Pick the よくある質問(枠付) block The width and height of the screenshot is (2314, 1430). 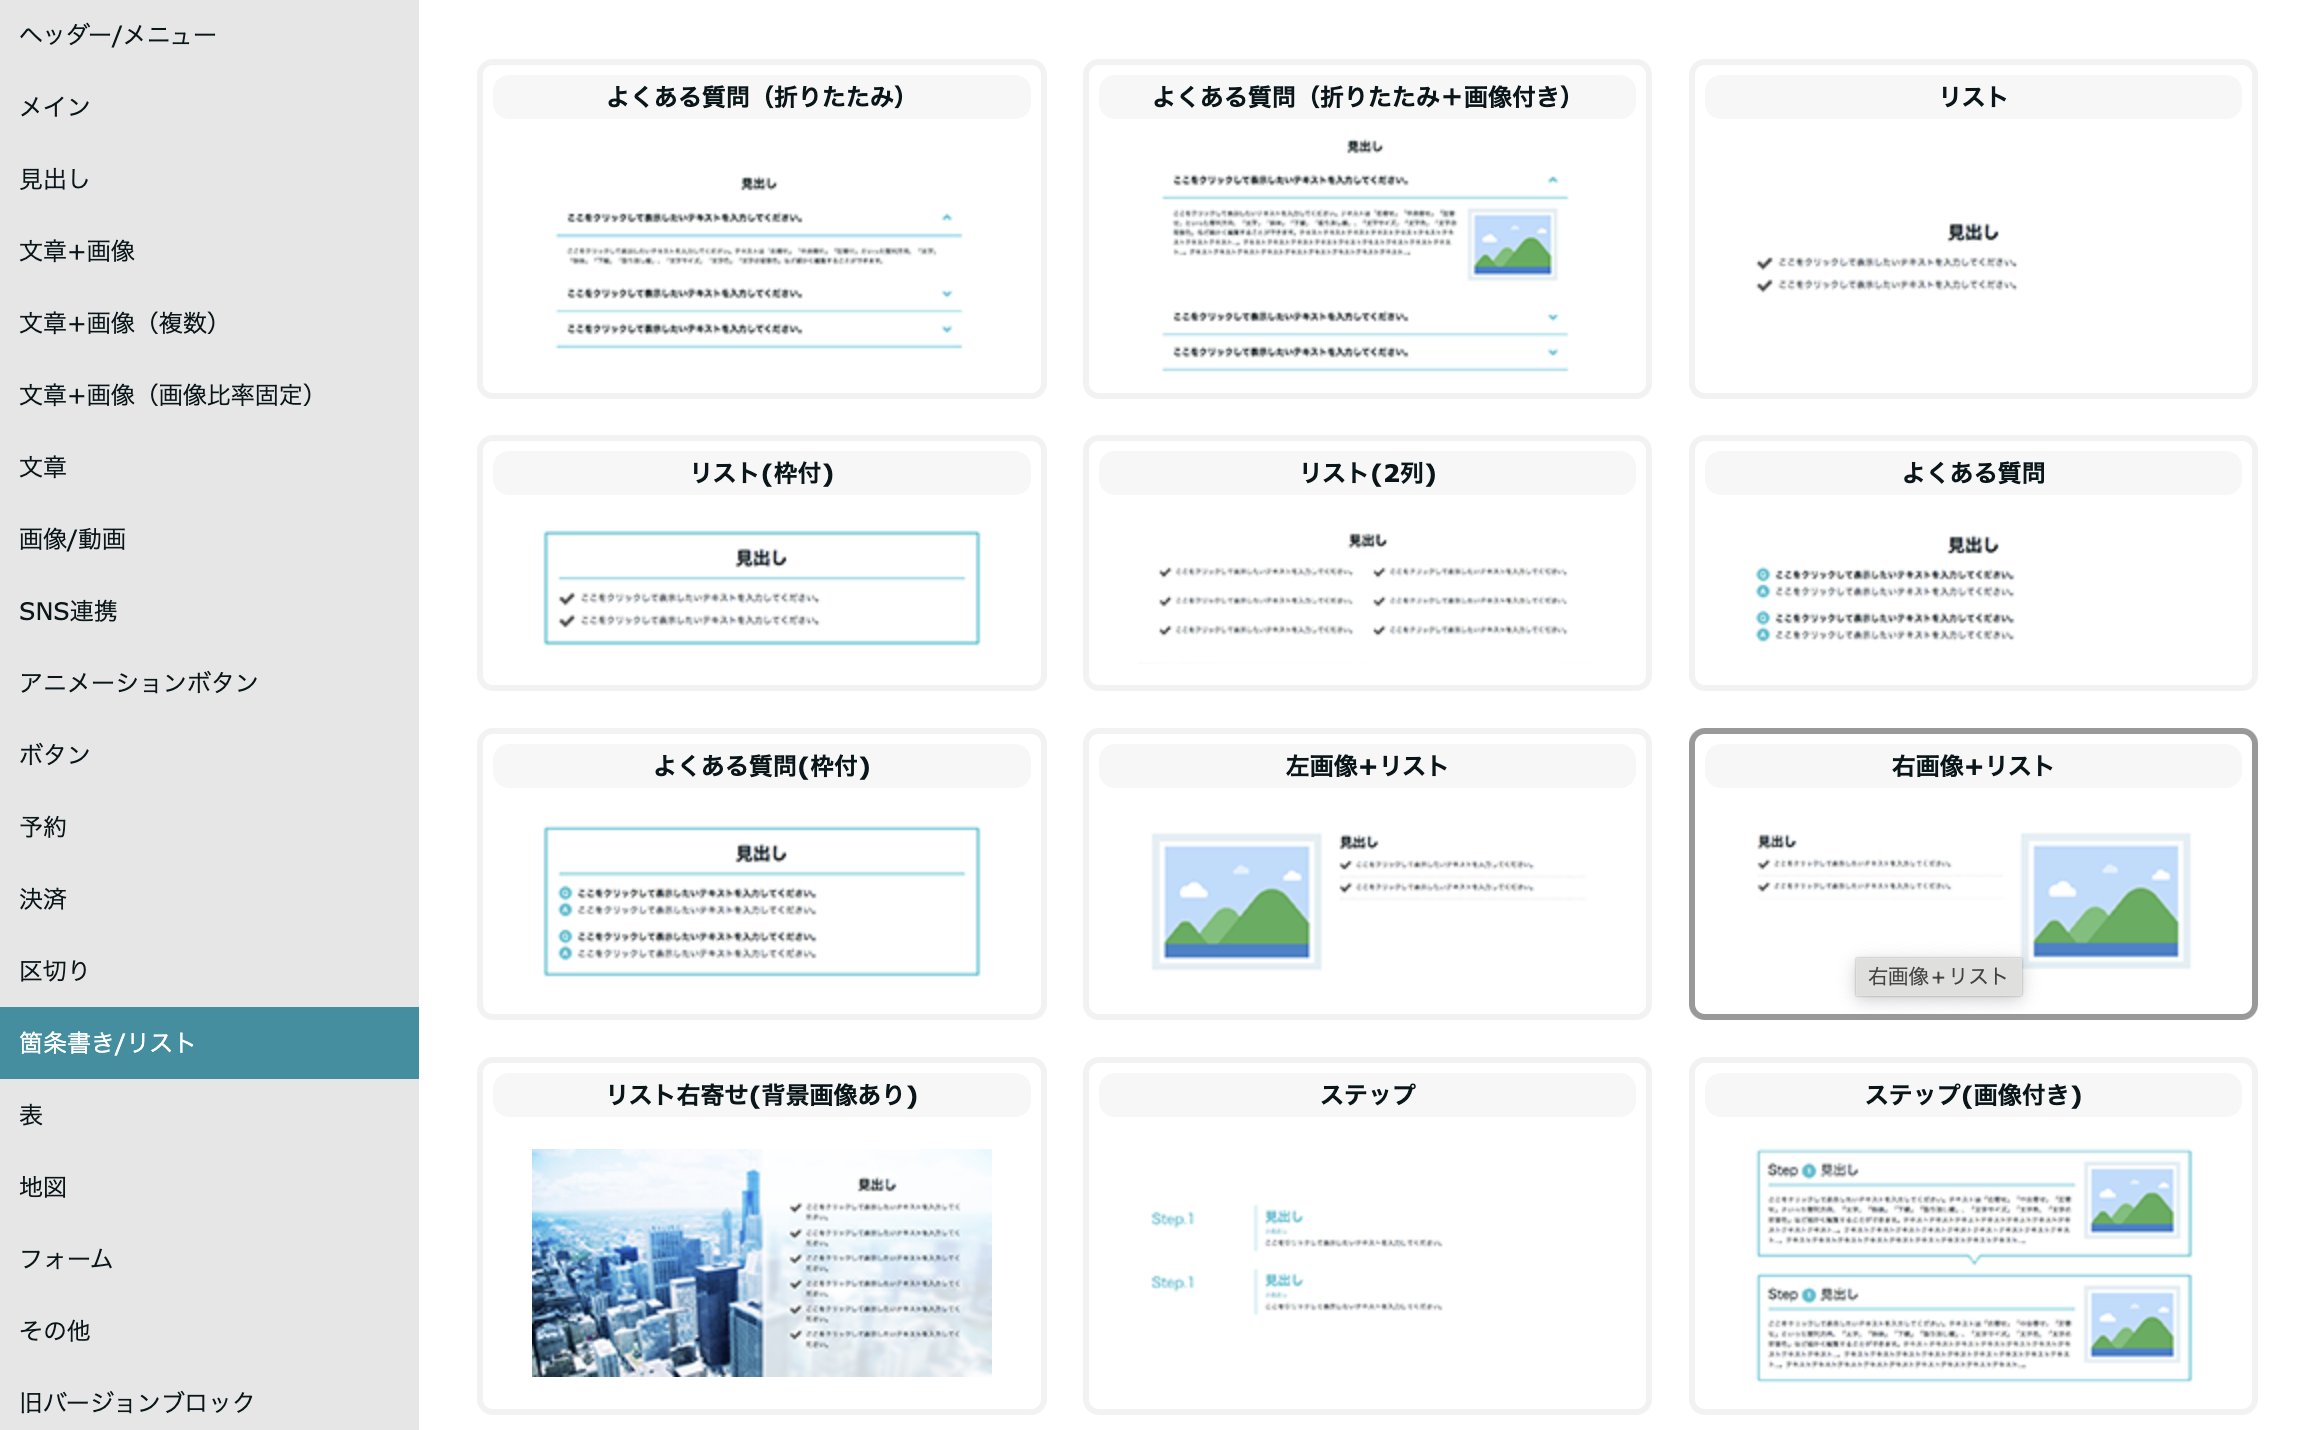(761, 874)
